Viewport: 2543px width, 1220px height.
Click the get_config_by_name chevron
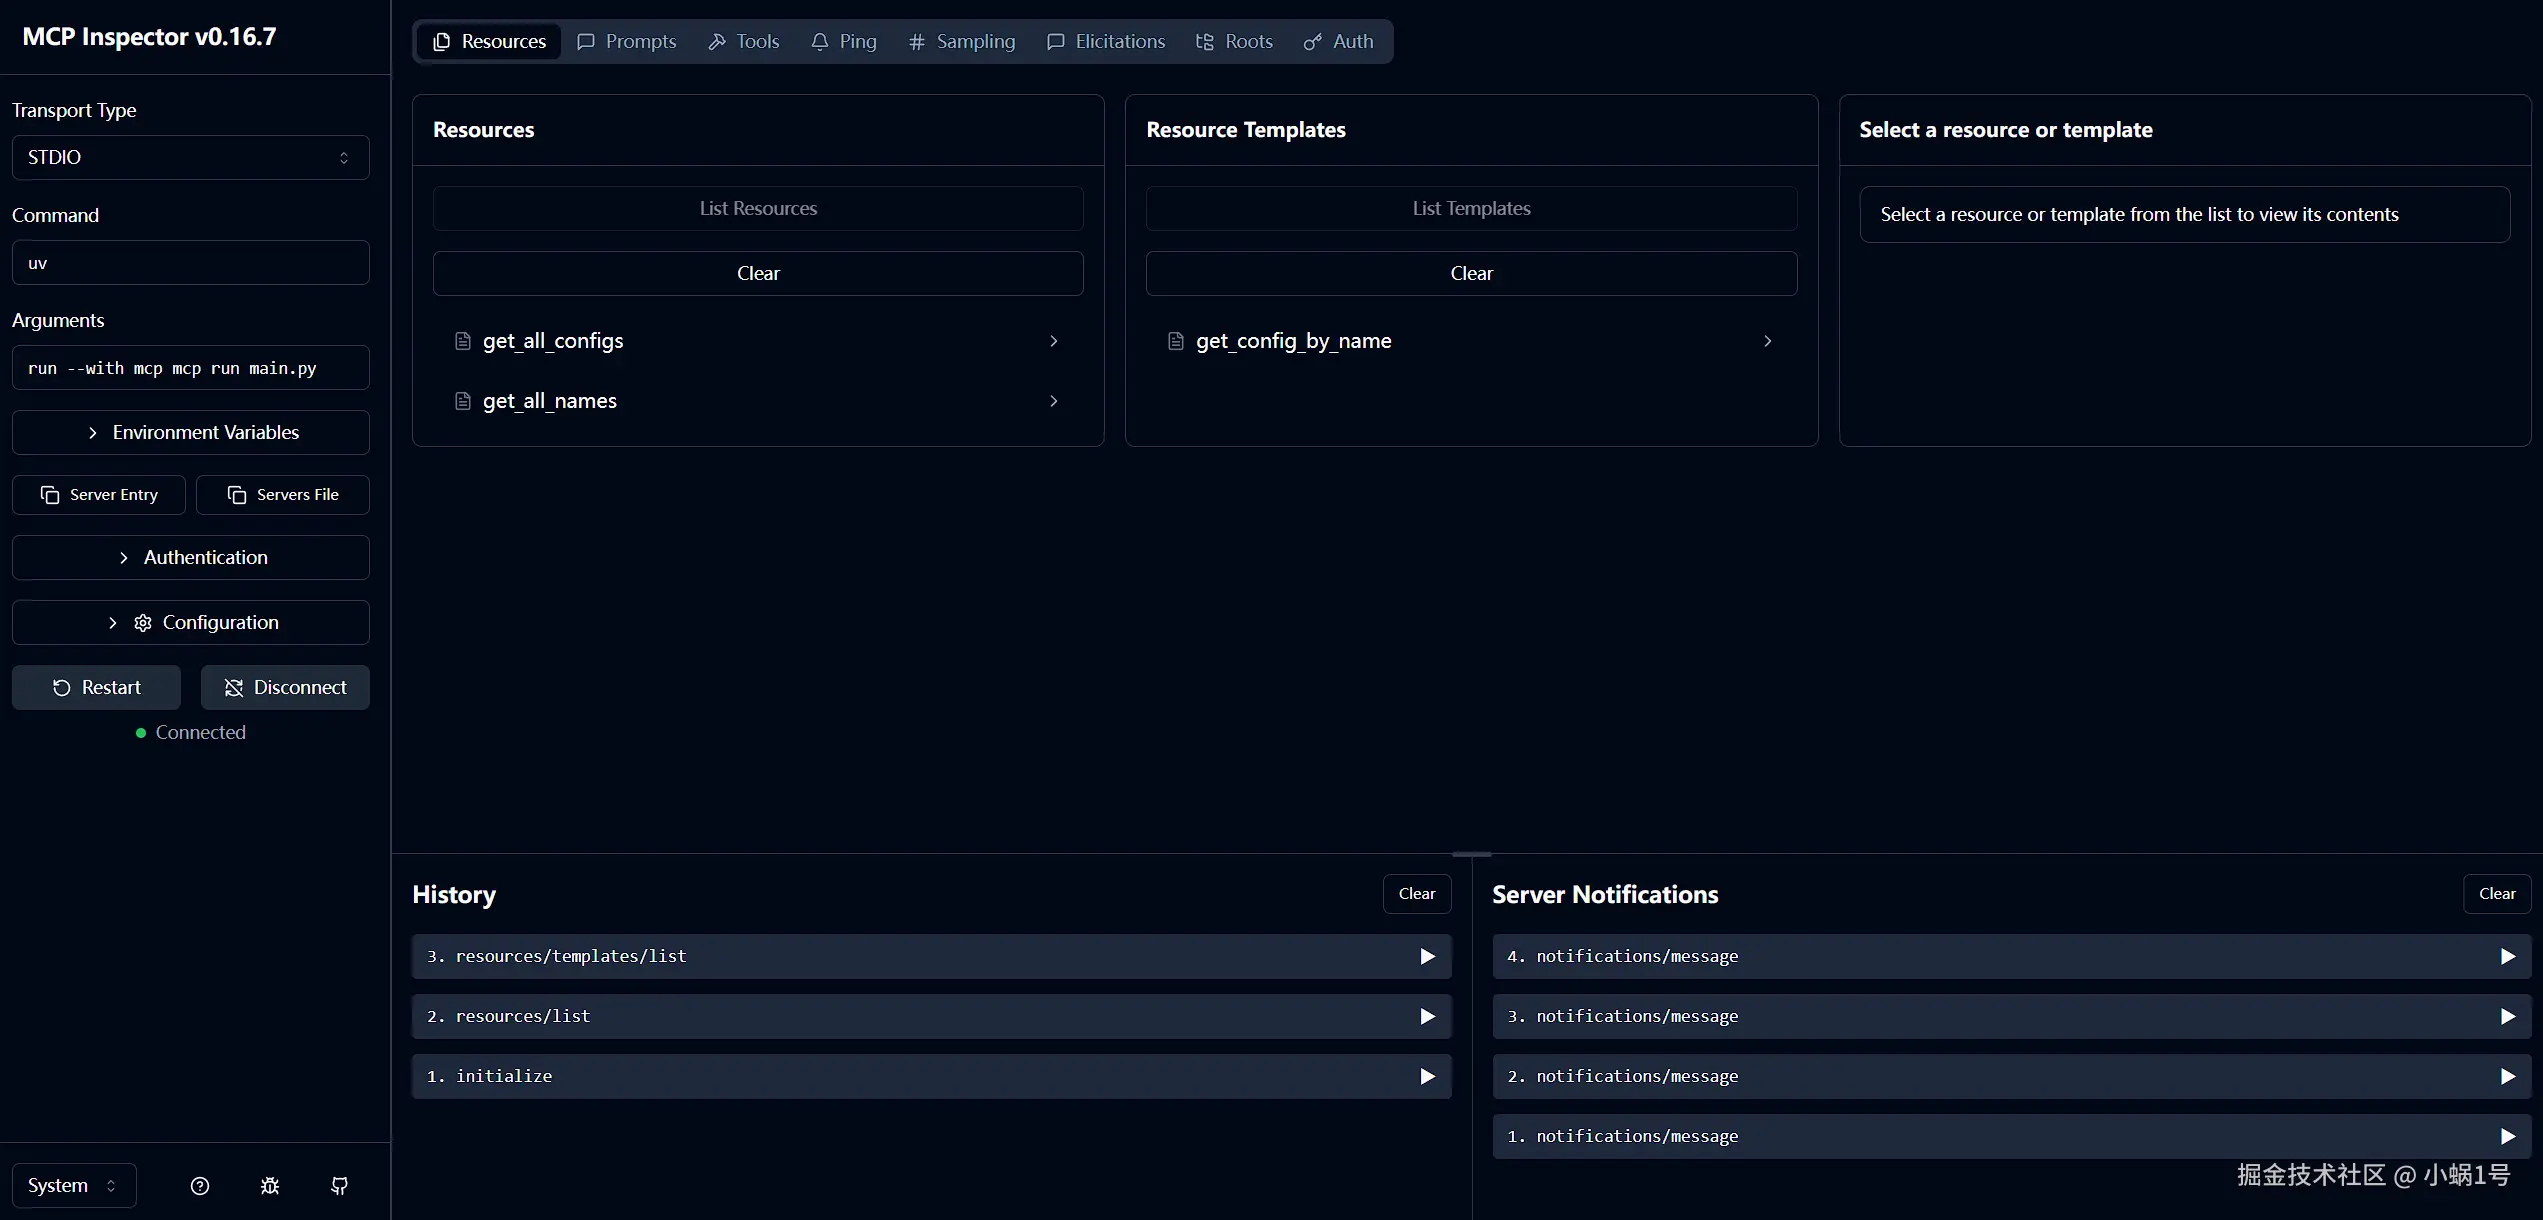click(x=1767, y=341)
